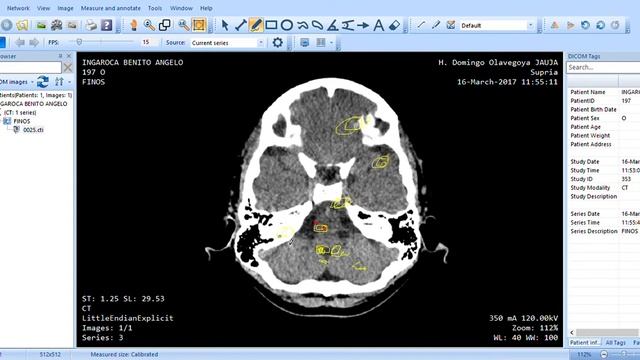Viewport: 640px width, 360px height.
Task: Click the rotate left icon
Action: 585,25
